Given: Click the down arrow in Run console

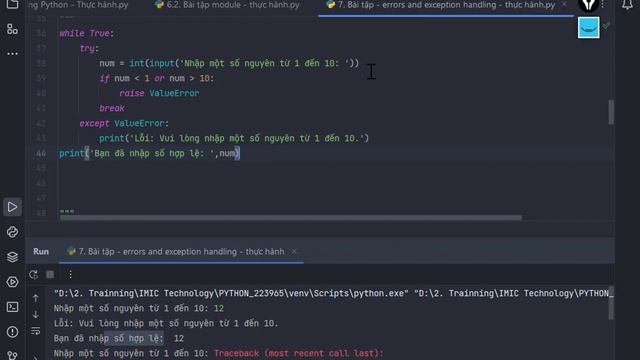Looking at the screenshot, I should pos(36,314).
